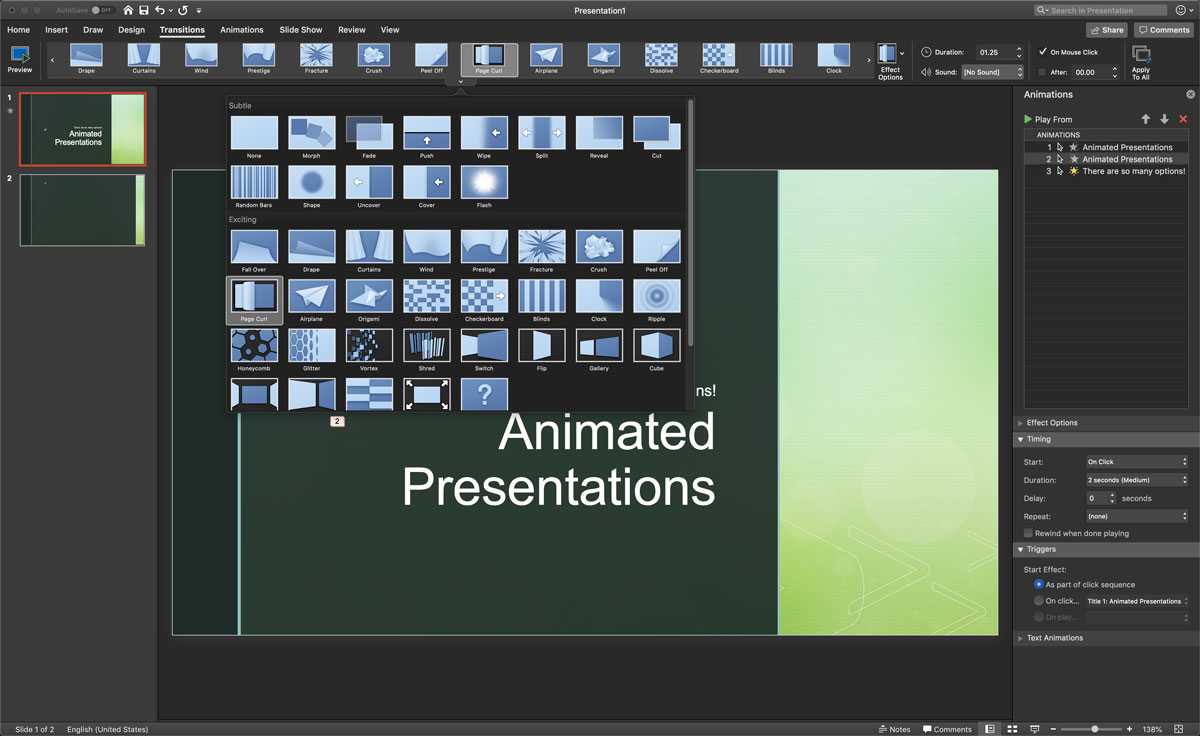Open the Start timing dropdown
The height and width of the screenshot is (736, 1200).
coord(1137,462)
